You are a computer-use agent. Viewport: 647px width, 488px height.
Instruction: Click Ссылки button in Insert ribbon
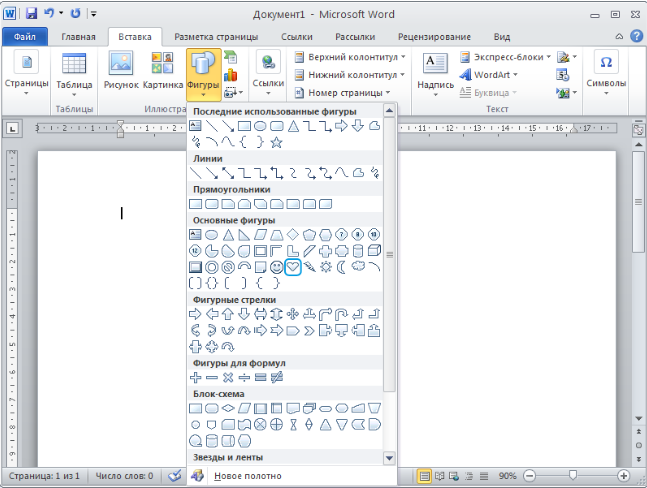coord(268,73)
